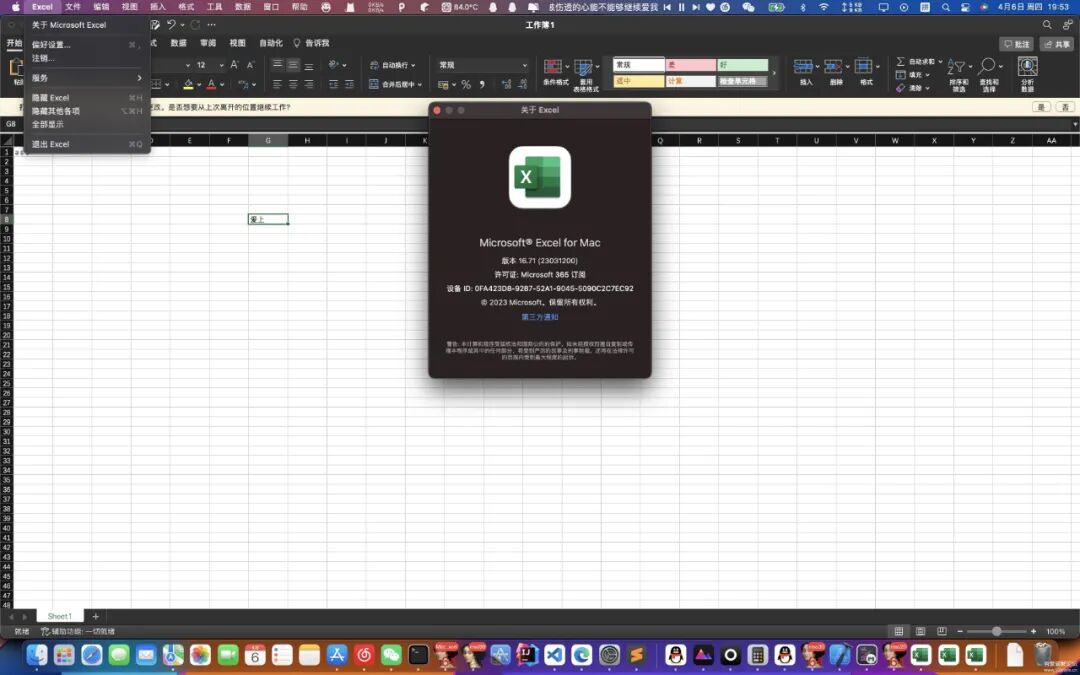Toggle left text alignment

277,85
